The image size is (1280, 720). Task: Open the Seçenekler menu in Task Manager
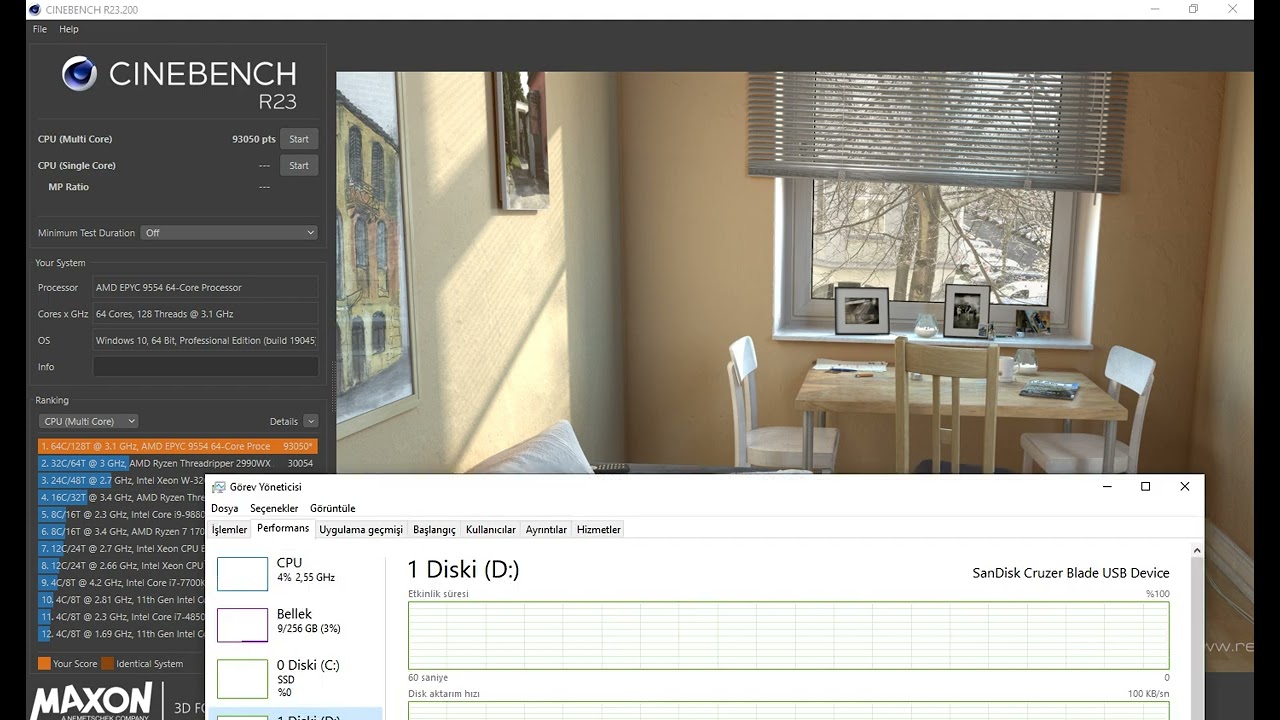[274, 508]
